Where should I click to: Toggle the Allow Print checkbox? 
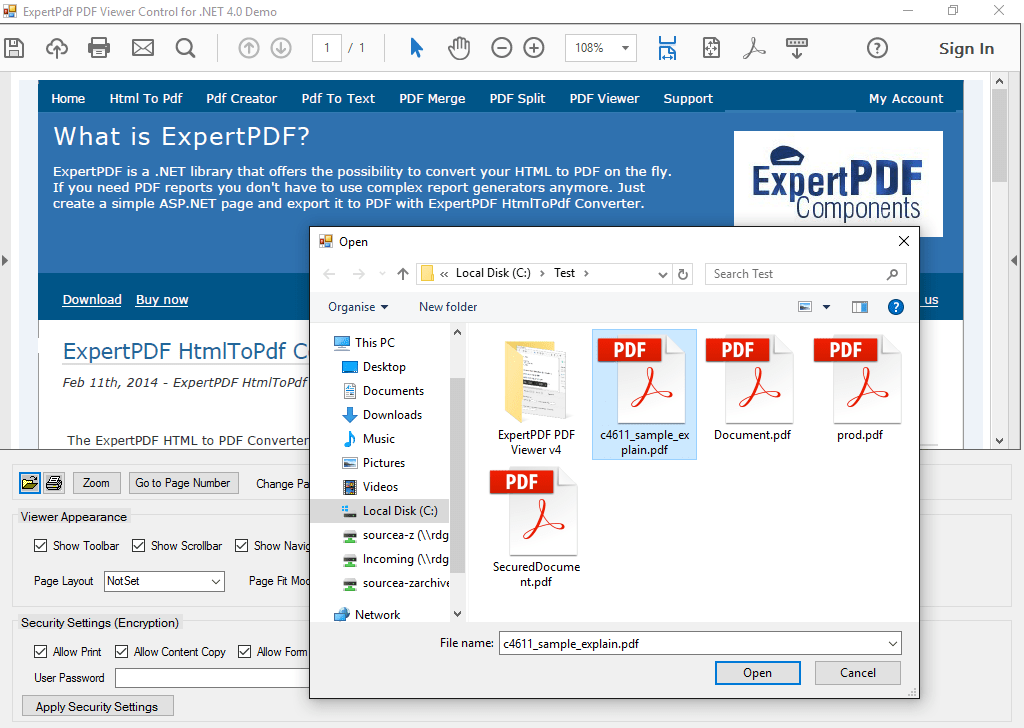click(x=39, y=651)
